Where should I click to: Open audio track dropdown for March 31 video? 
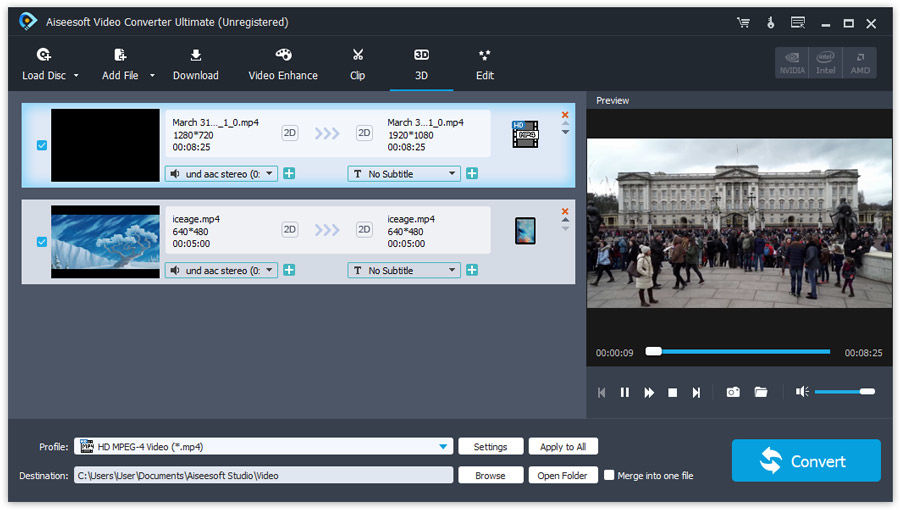(x=222, y=174)
